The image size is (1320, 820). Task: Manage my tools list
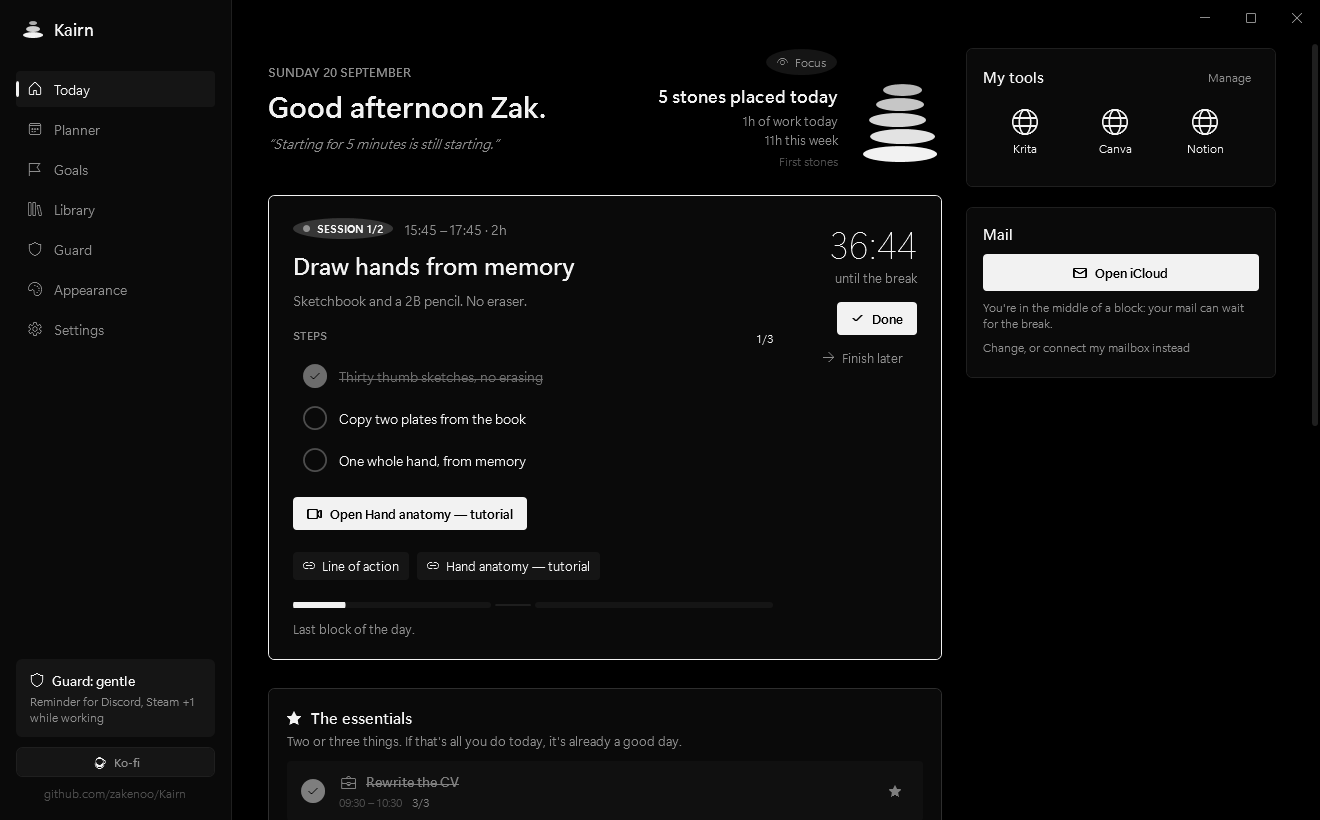(x=1229, y=78)
